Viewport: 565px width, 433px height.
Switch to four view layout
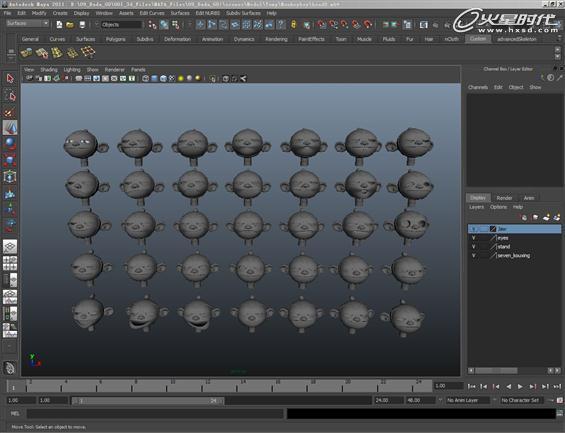point(10,263)
